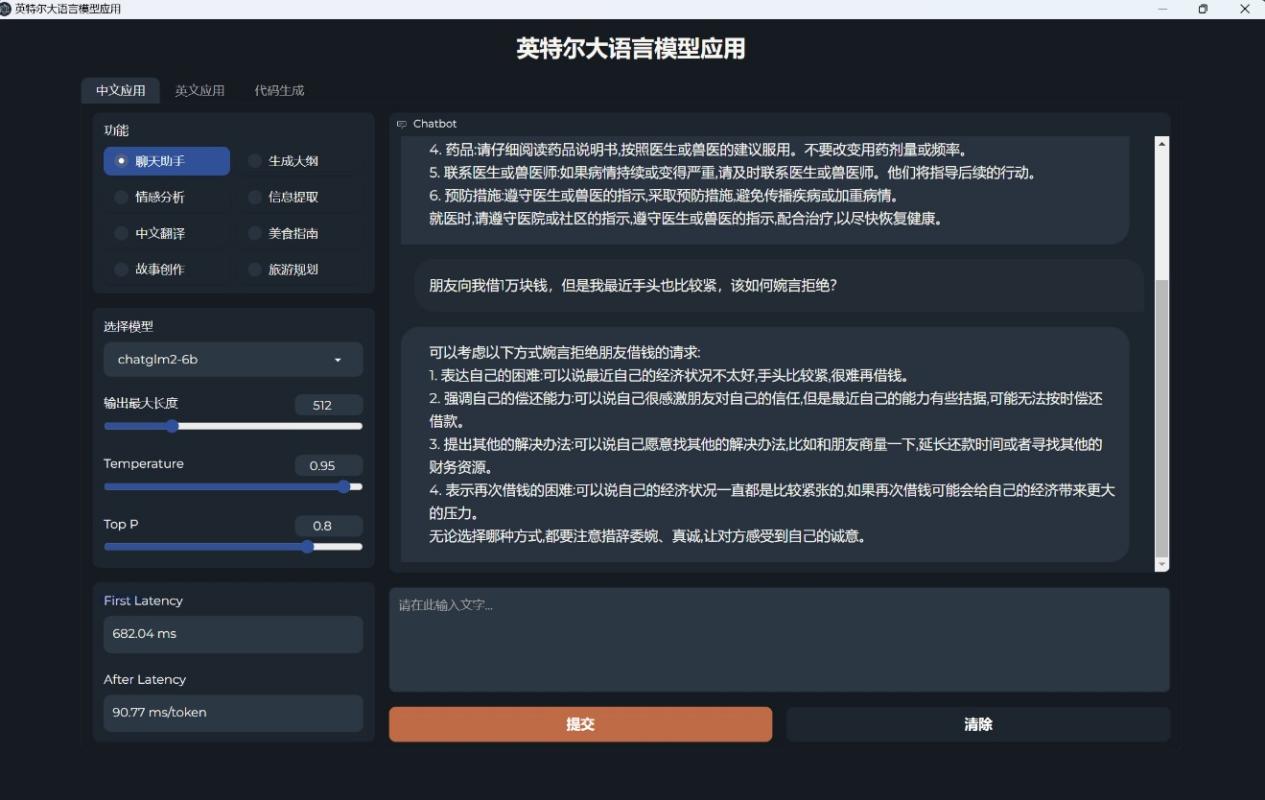Image resolution: width=1265 pixels, height=800 pixels.
Task: Select the 中文翻译 function
Action: coord(167,232)
